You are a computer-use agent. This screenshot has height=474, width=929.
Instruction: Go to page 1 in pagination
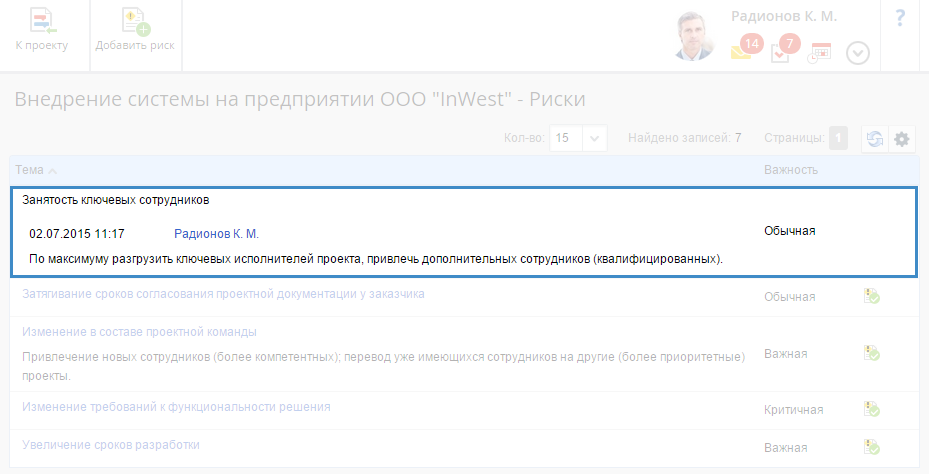click(838, 139)
